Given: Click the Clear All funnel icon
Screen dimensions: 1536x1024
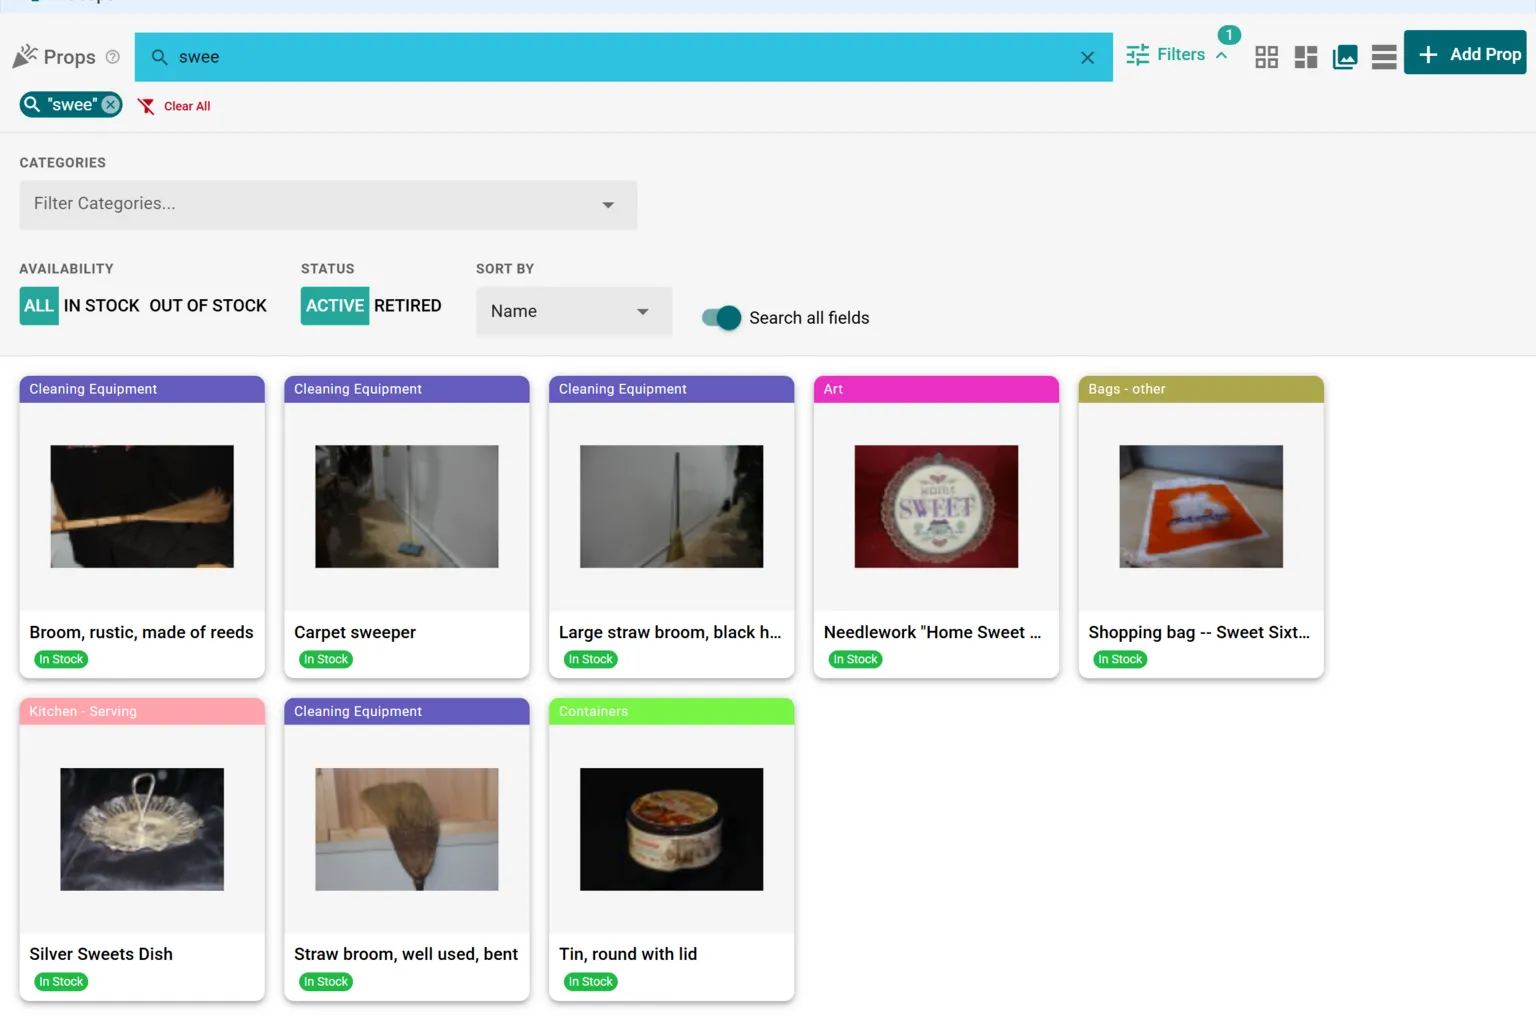Looking at the screenshot, I should [145, 105].
